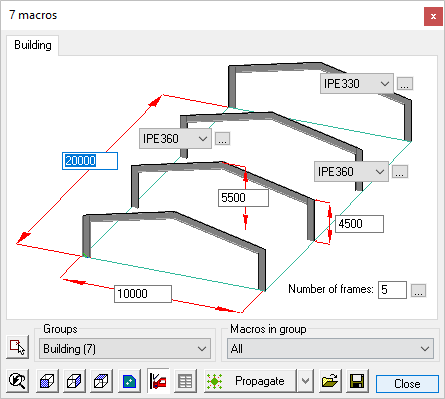Toggle the red dimension display icon
The width and height of the screenshot is (445, 399).
tap(158, 381)
